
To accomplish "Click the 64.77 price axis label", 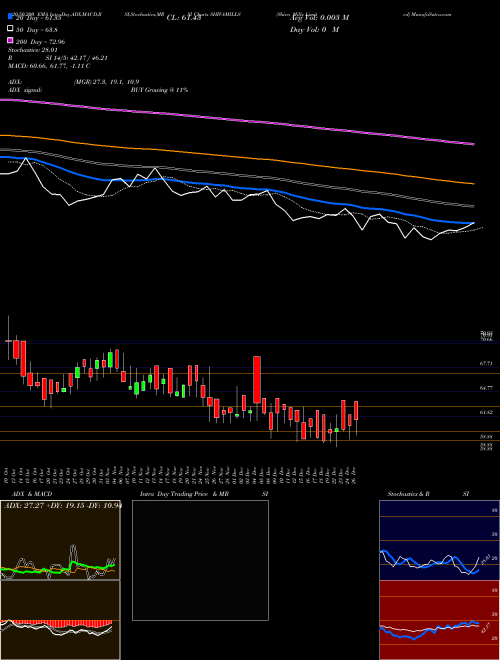I will (x=486, y=388).
